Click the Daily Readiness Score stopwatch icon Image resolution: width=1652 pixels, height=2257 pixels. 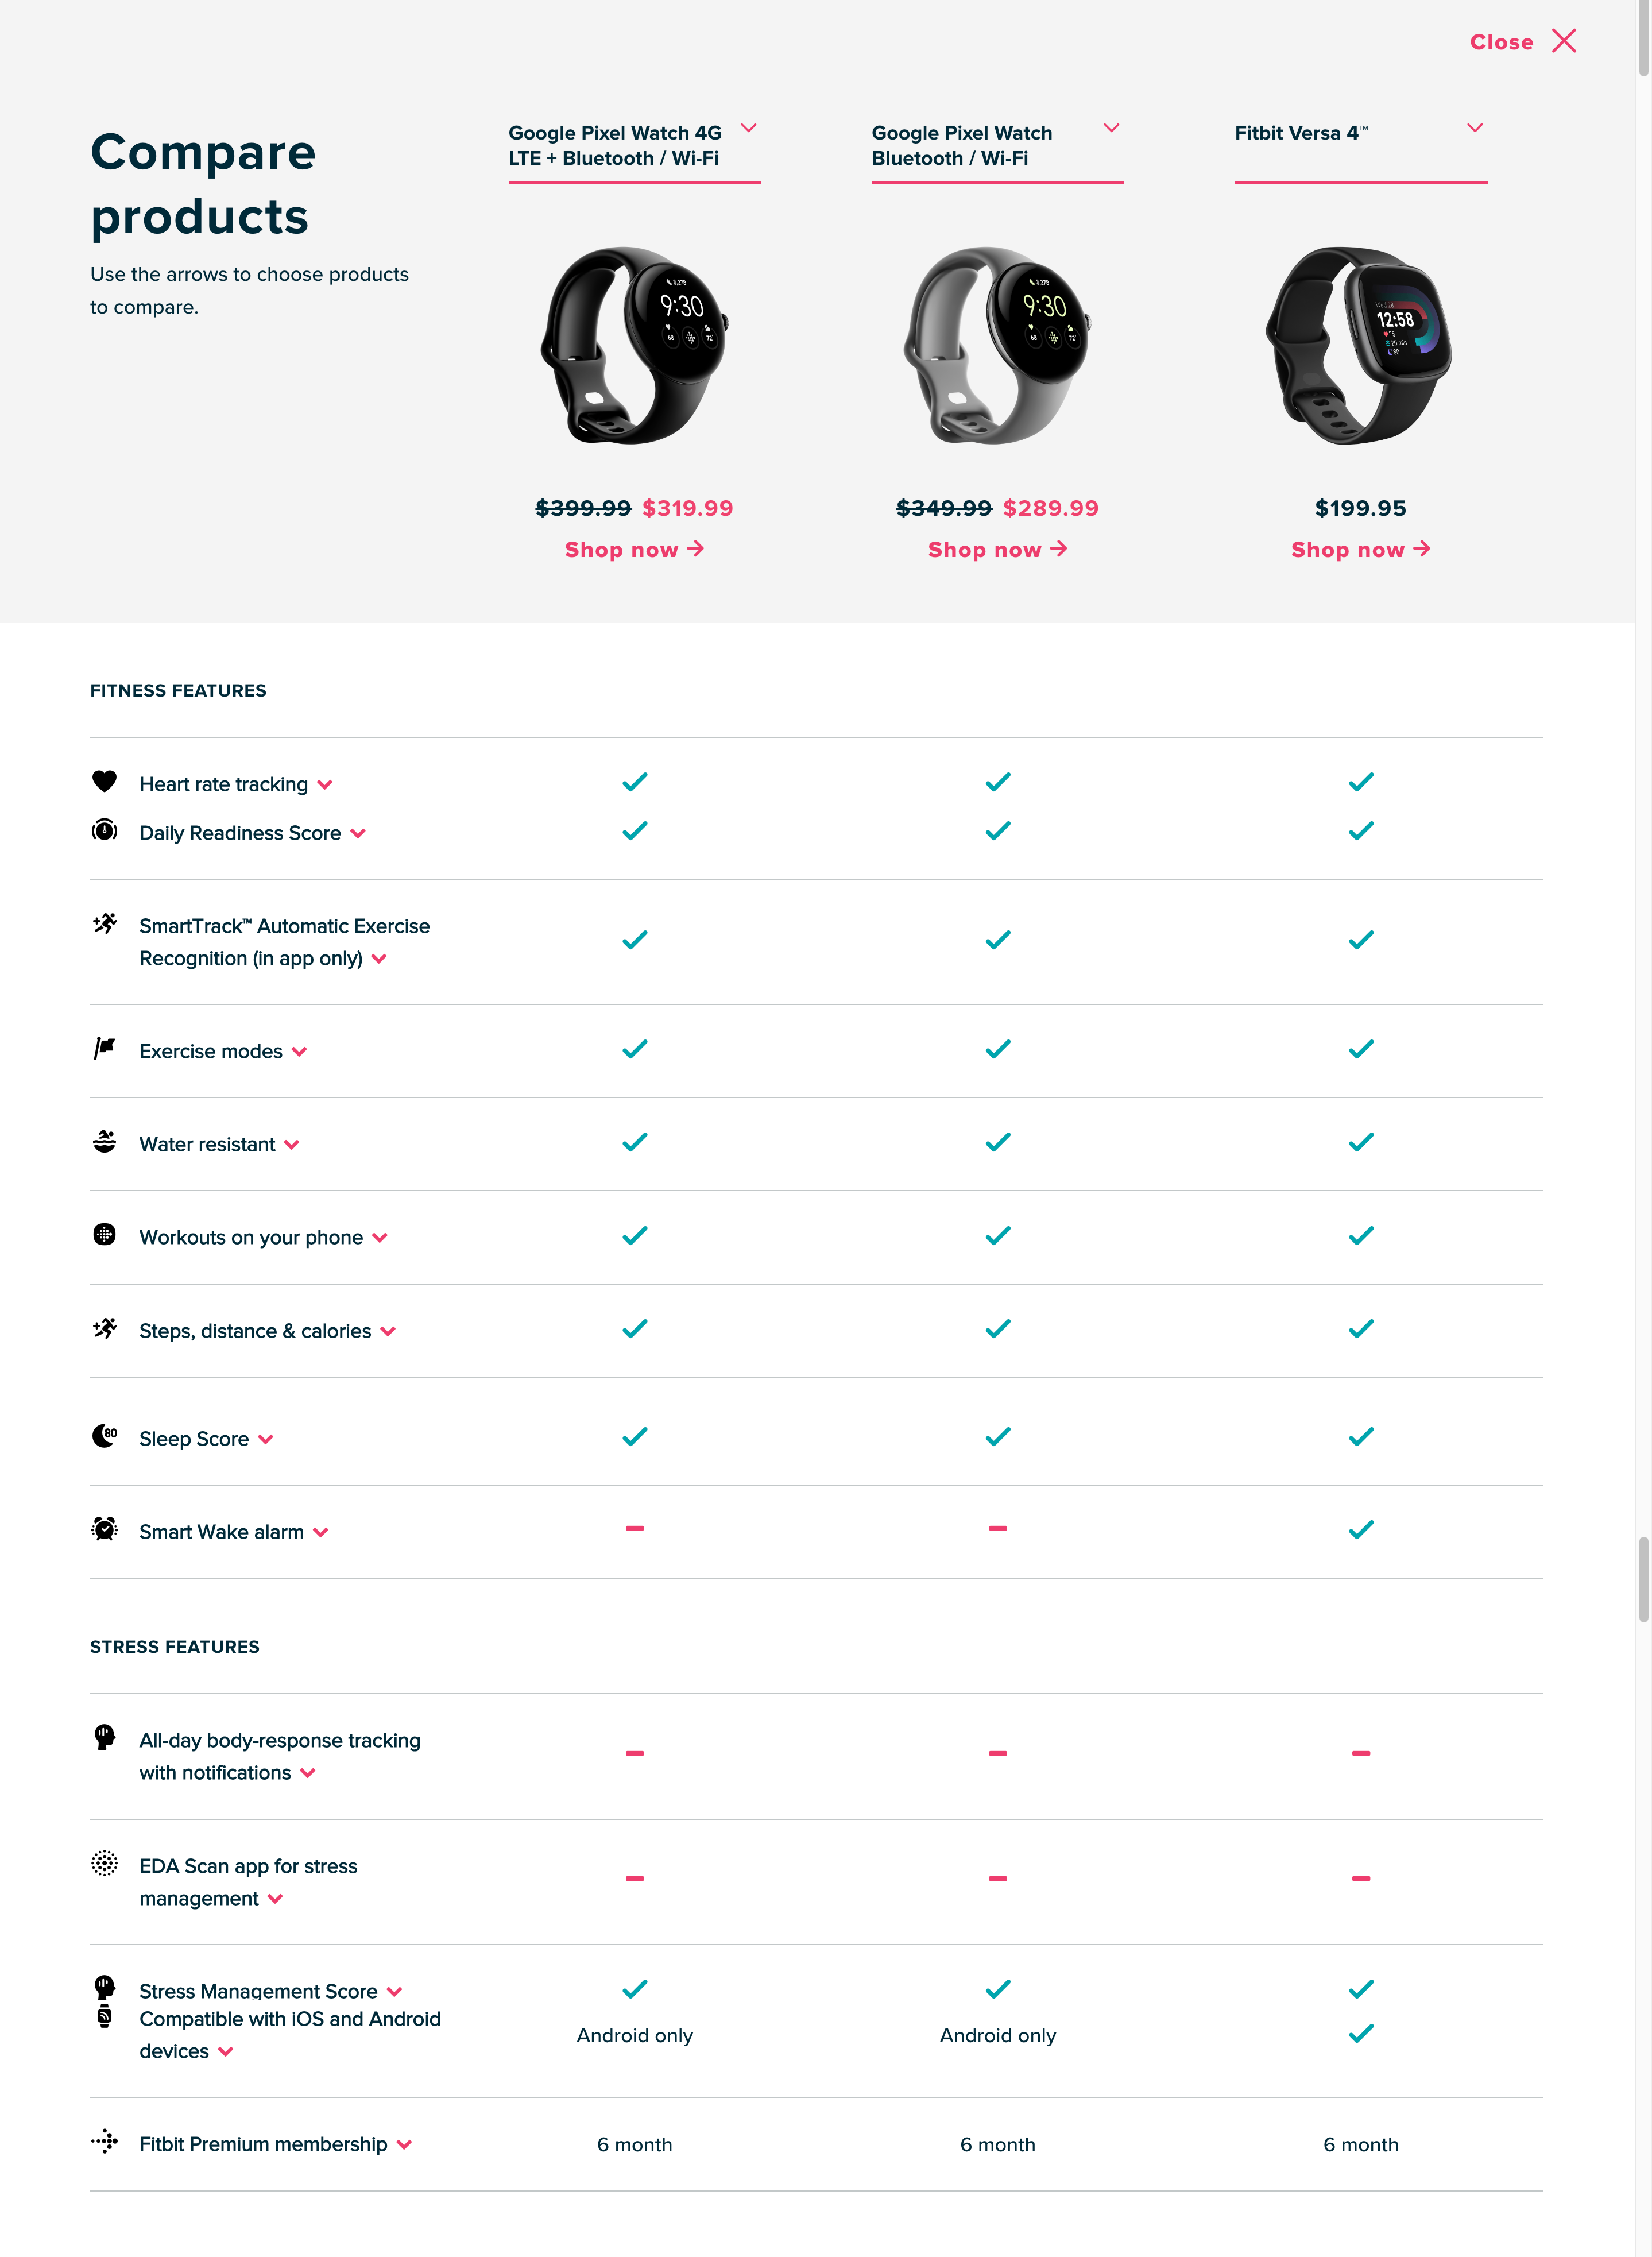tap(105, 832)
